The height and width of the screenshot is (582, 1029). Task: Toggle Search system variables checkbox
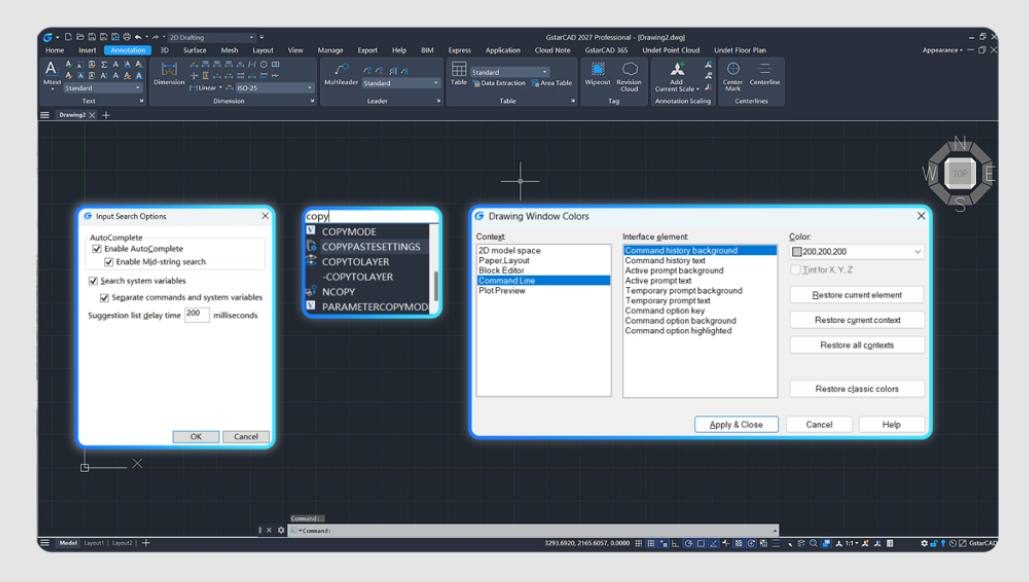coord(93,281)
